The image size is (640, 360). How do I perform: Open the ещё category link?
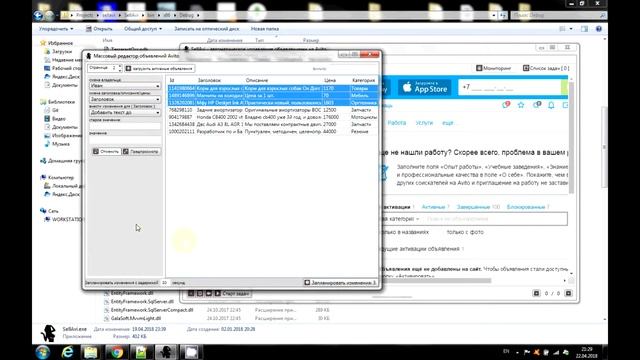click(448, 122)
